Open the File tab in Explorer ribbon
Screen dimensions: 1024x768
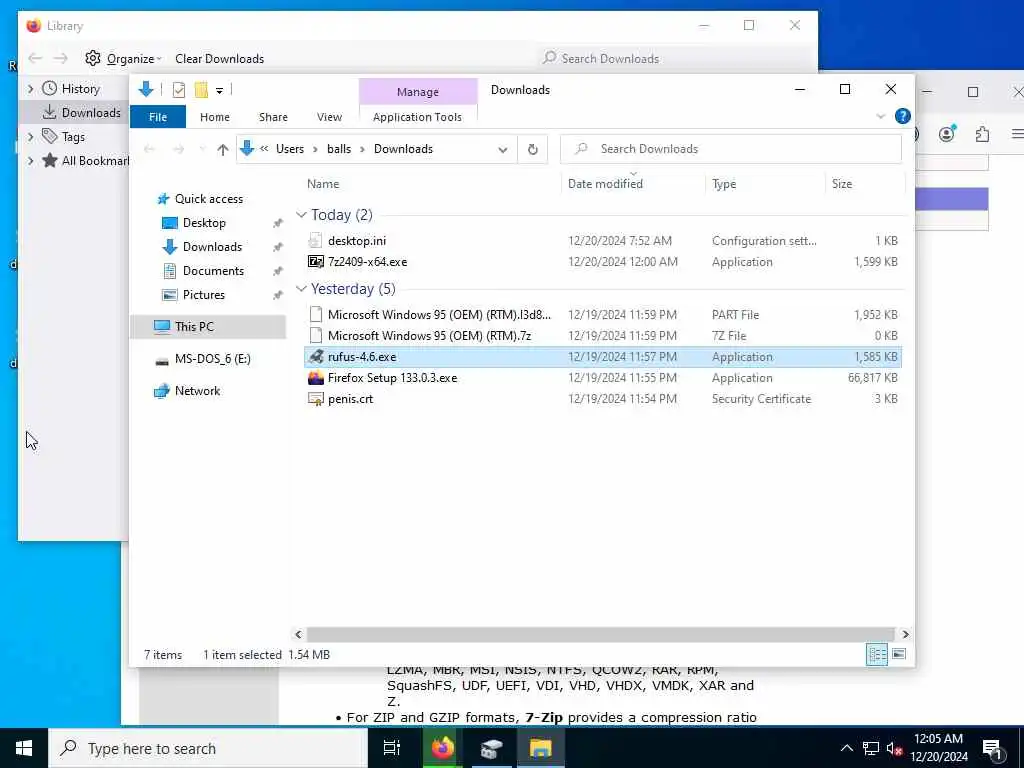[x=157, y=117]
